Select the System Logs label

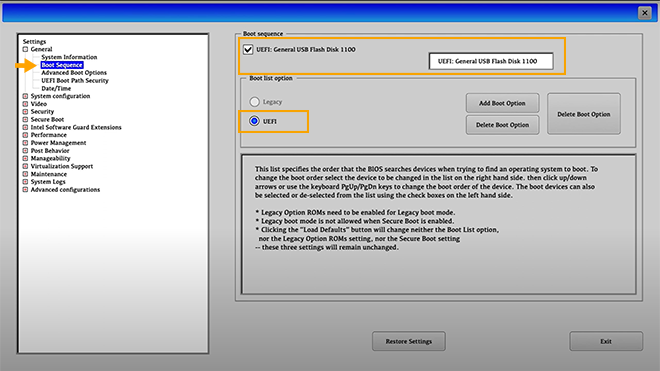(48, 181)
